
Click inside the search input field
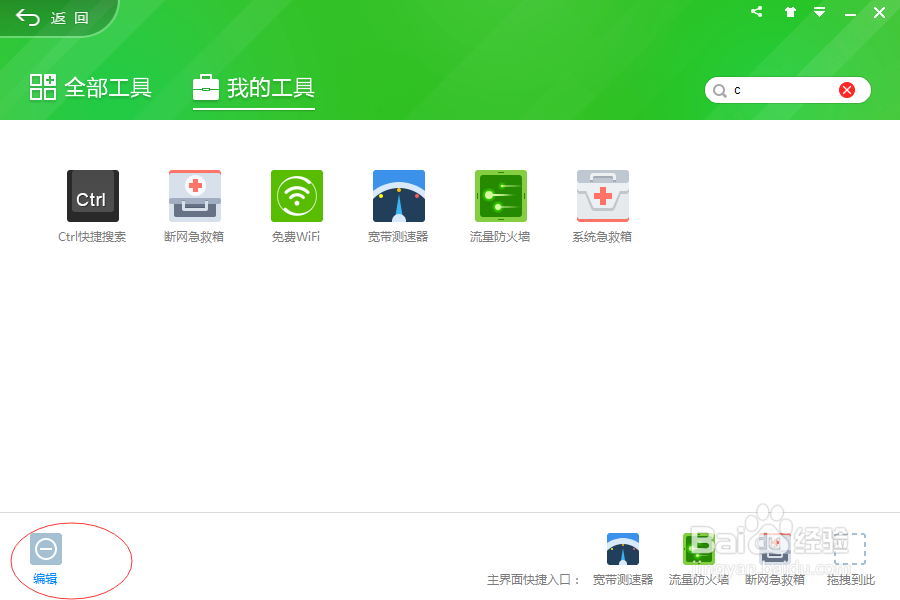780,90
